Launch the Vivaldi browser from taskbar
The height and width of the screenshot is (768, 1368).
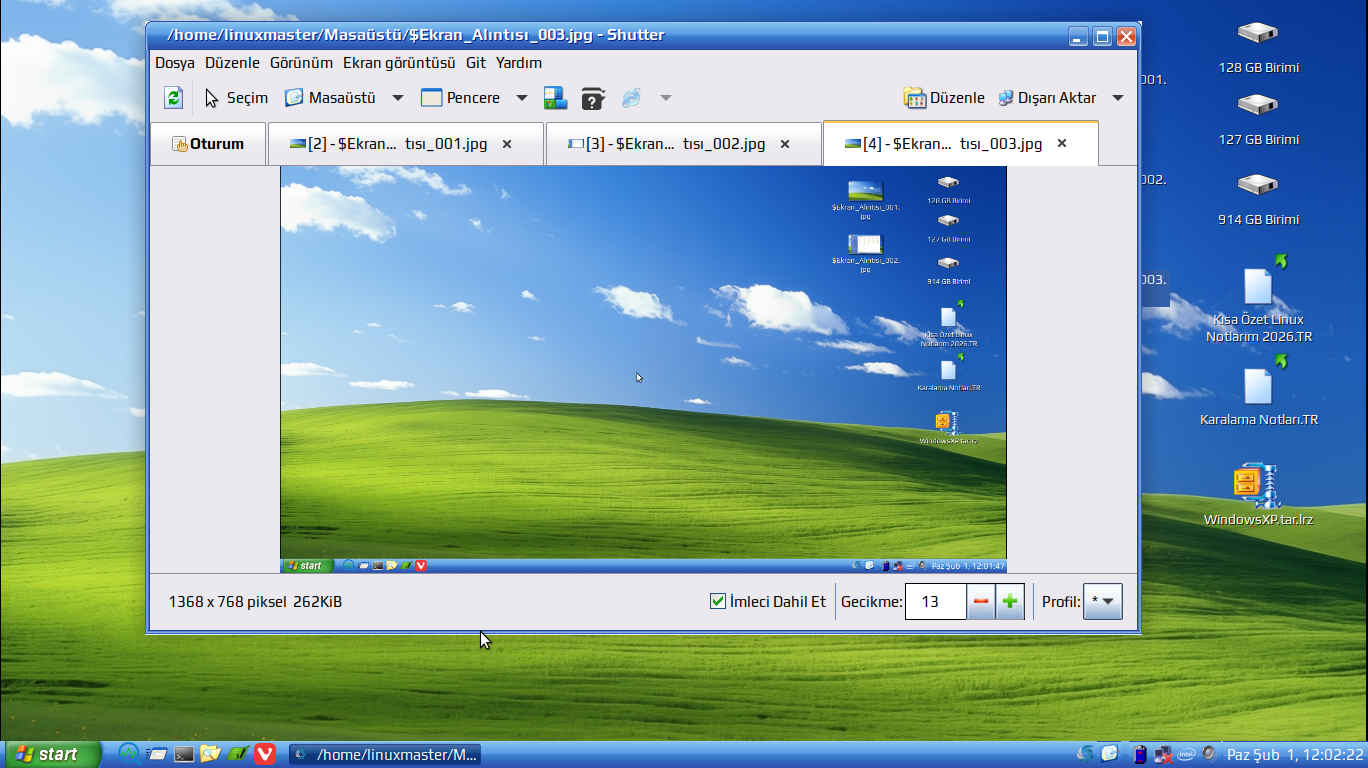[265, 754]
